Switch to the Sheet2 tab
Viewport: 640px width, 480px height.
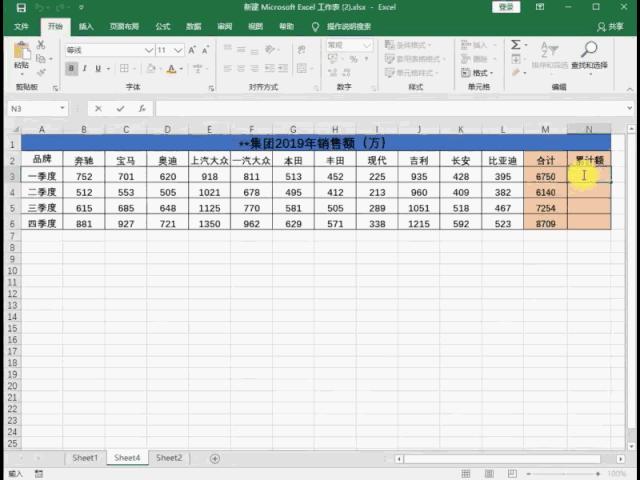(169, 458)
